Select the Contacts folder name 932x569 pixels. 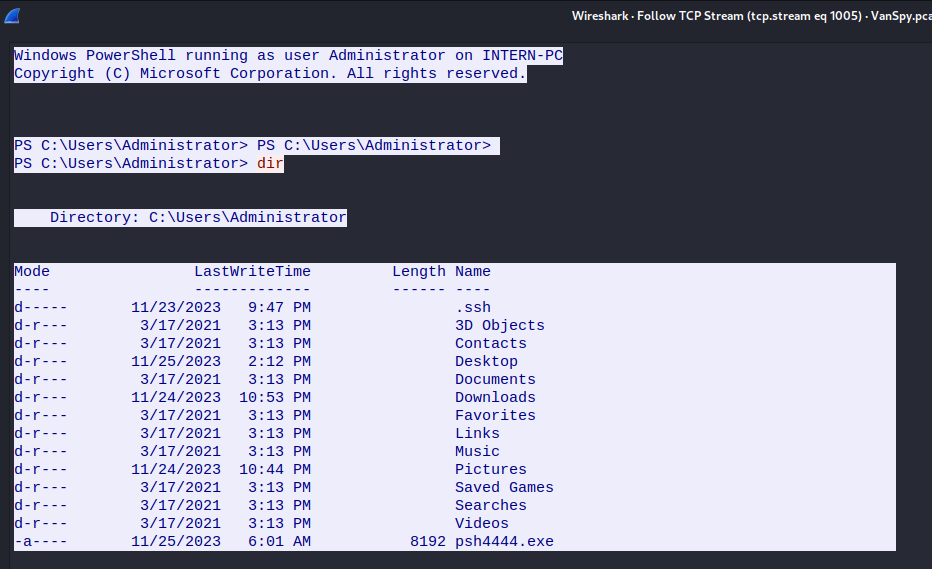click(491, 344)
